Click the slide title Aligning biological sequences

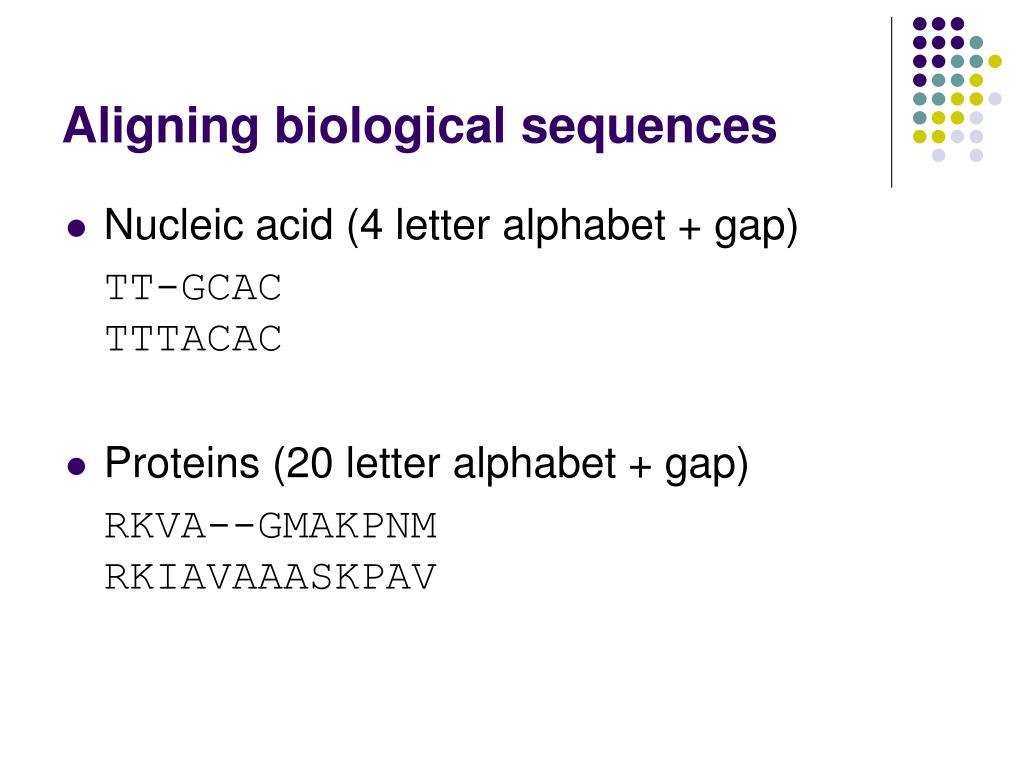tap(420, 126)
